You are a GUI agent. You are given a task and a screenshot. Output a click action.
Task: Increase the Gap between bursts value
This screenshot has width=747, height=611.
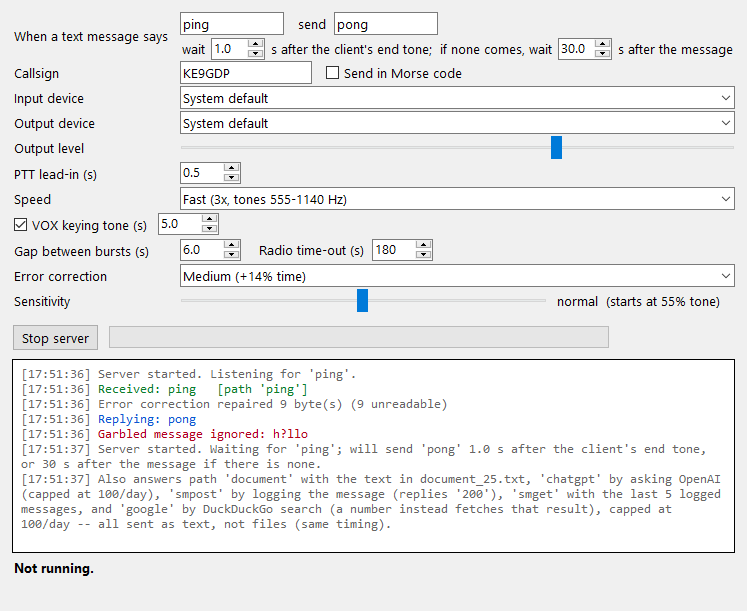[232, 245]
